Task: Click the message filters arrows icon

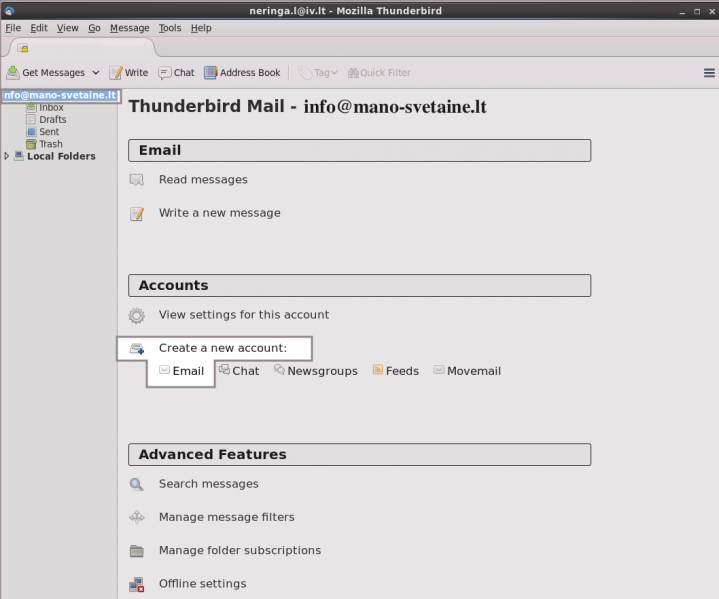Action: (137, 517)
